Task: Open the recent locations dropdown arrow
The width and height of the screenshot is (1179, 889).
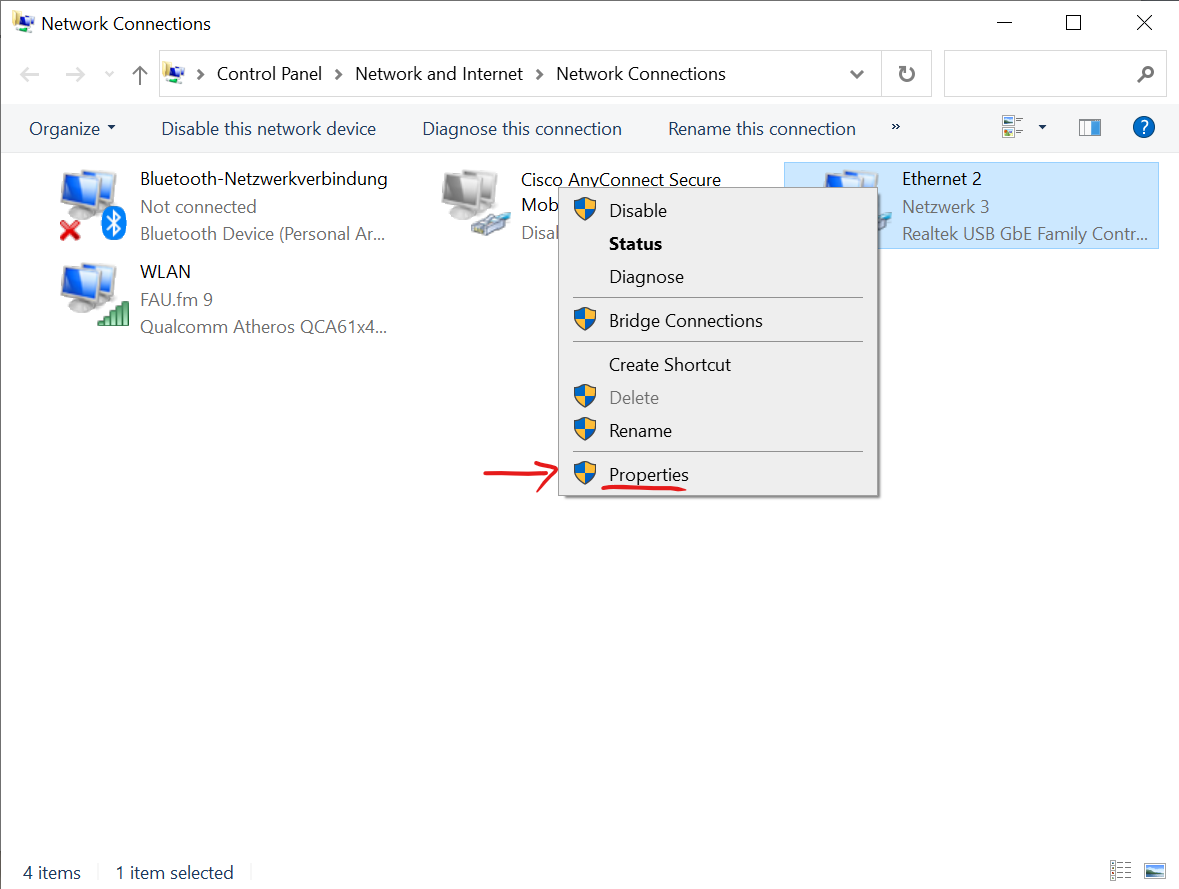Action: 111,75
